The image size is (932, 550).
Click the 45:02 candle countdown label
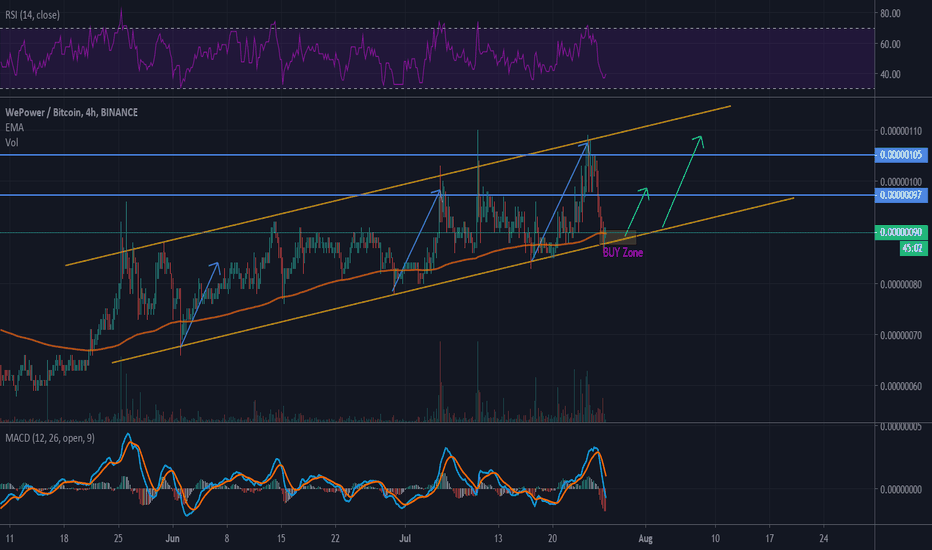tap(912, 248)
